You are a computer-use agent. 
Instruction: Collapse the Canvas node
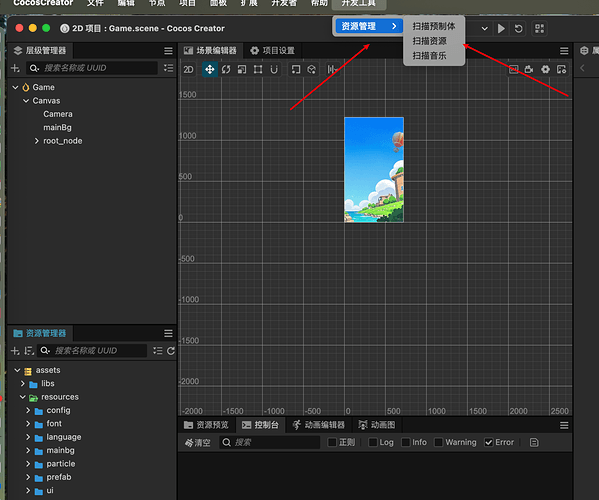(26, 101)
